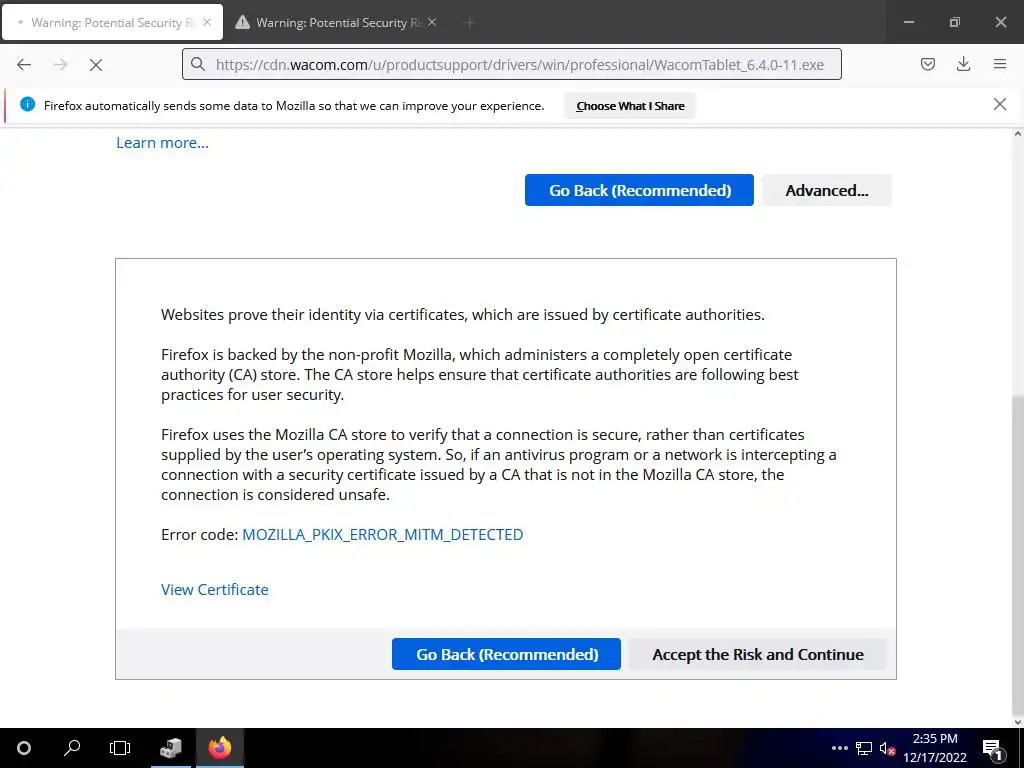The image size is (1024, 768).
Task: Click the scrollbar up arrow
Action: (x=1017, y=134)
